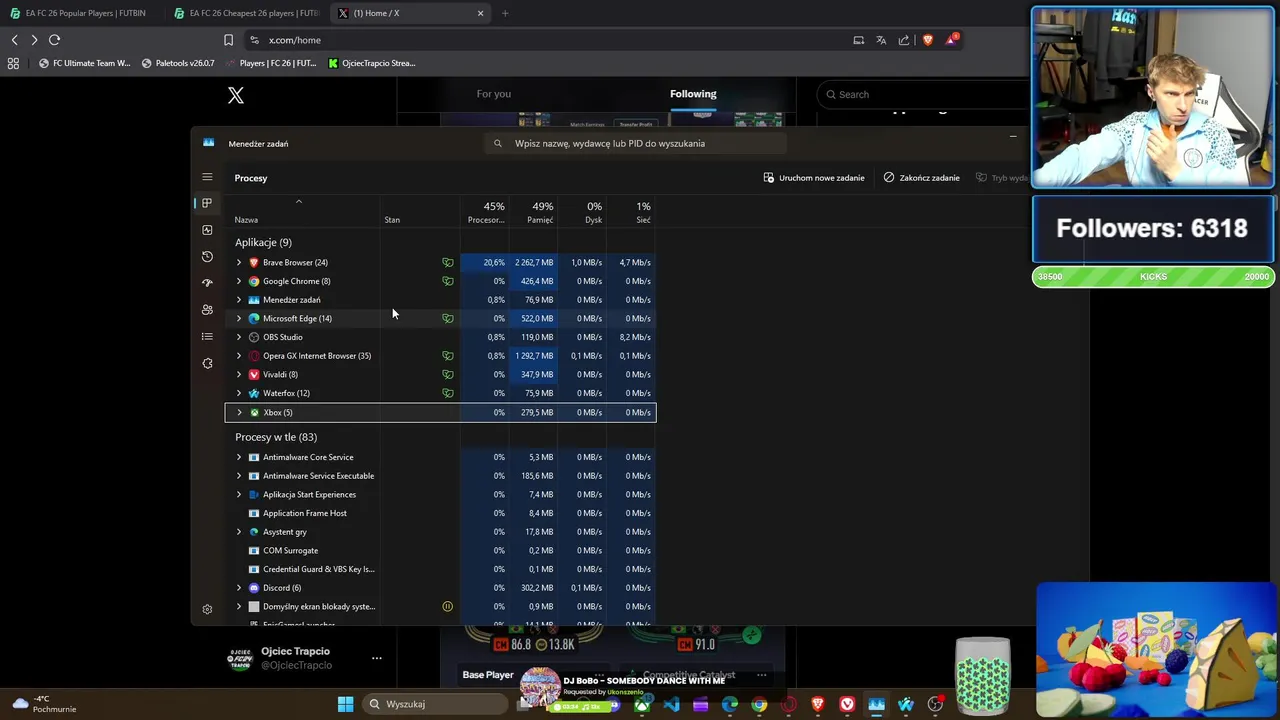Viewport: 1280px width, 720px height.
Task: Open the Users page in Task Manager sidebar
Action: pos(207,310)
